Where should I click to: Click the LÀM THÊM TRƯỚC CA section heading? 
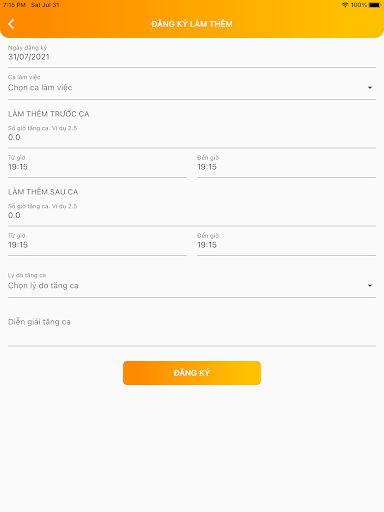pyautogui.click(x=49, y=114)
